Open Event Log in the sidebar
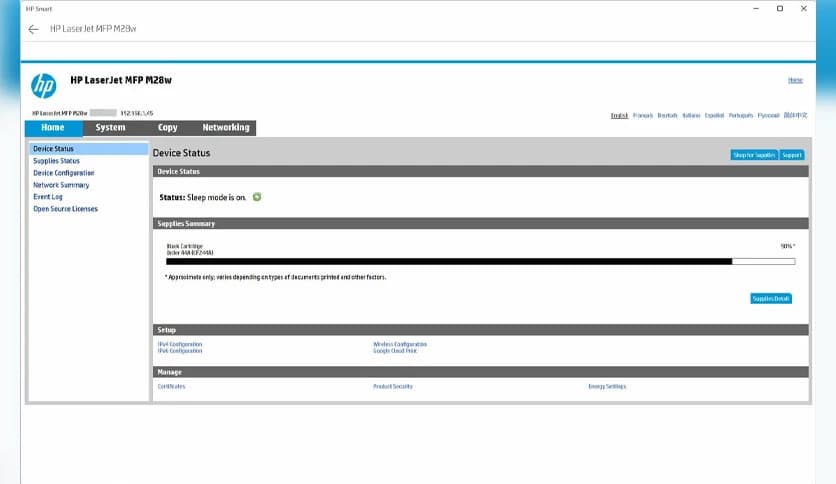The image size is (836, 484). pos(48,197)
